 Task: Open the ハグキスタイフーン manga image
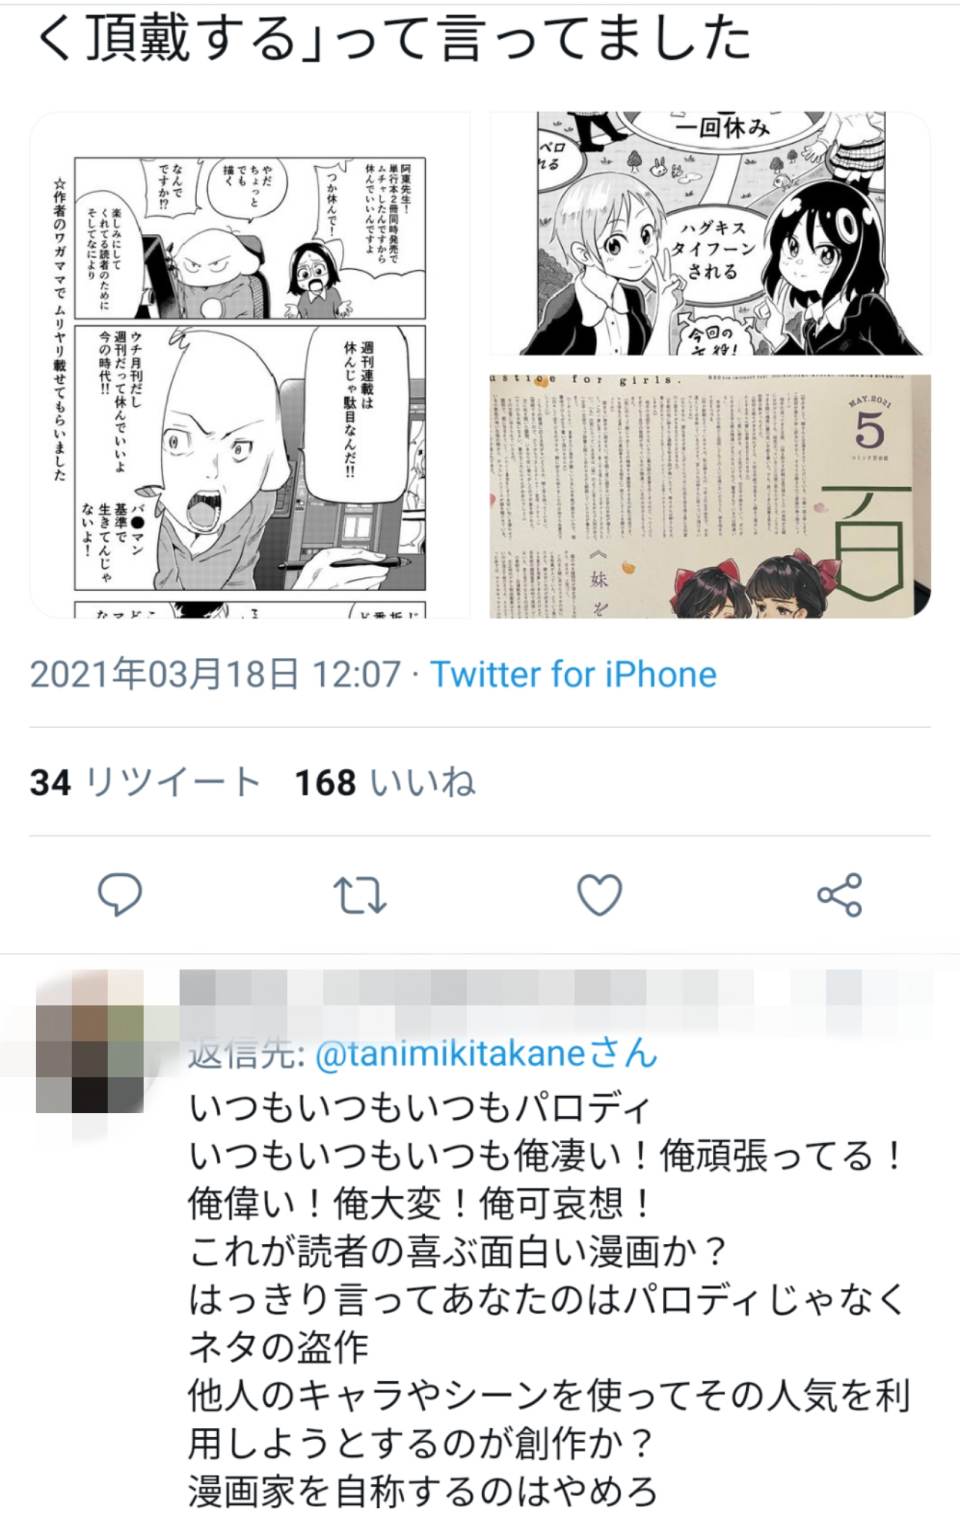(x=710, y=234)
